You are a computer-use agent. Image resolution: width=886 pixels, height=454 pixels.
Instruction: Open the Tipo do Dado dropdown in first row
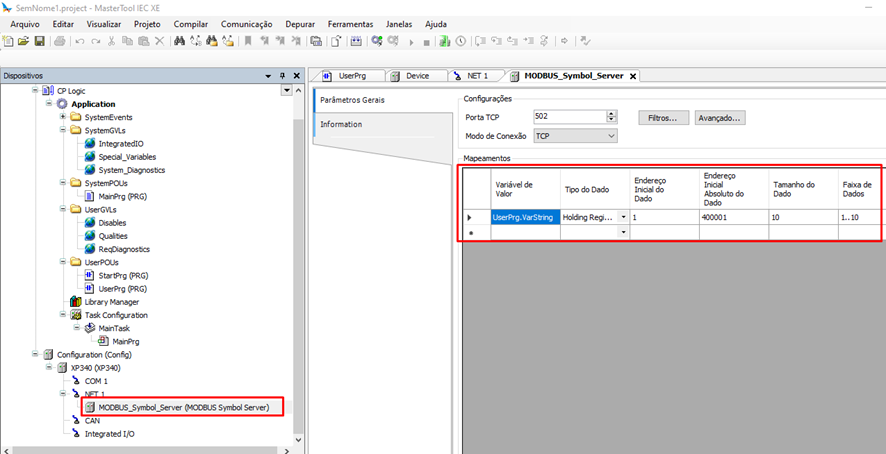click(x=624, y=217)
